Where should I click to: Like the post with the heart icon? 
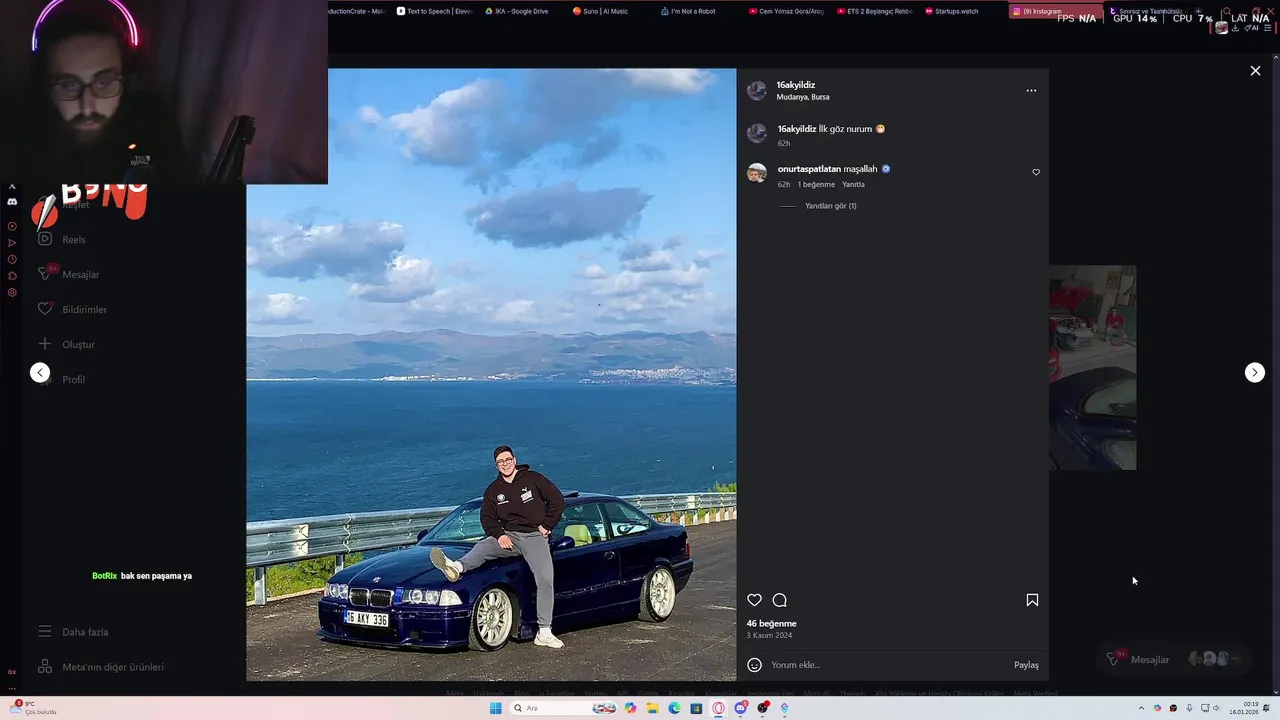click(754, 600)
